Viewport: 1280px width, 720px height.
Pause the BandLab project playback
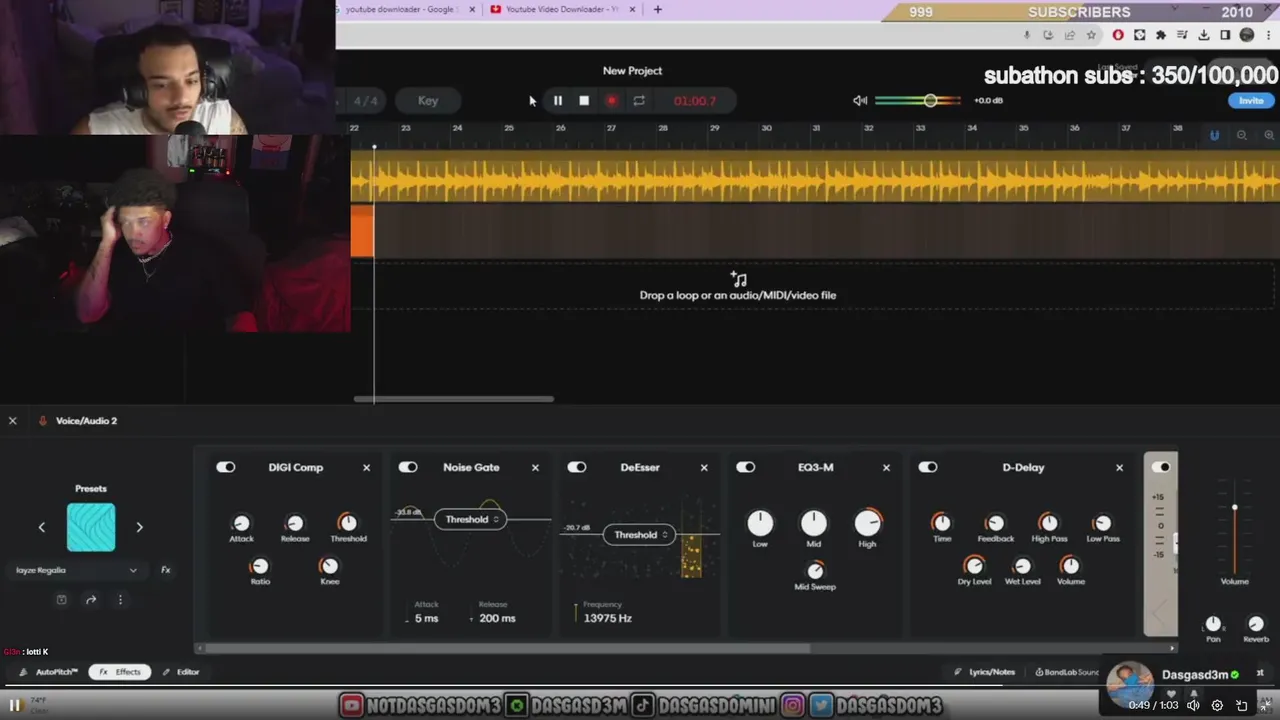558,101
